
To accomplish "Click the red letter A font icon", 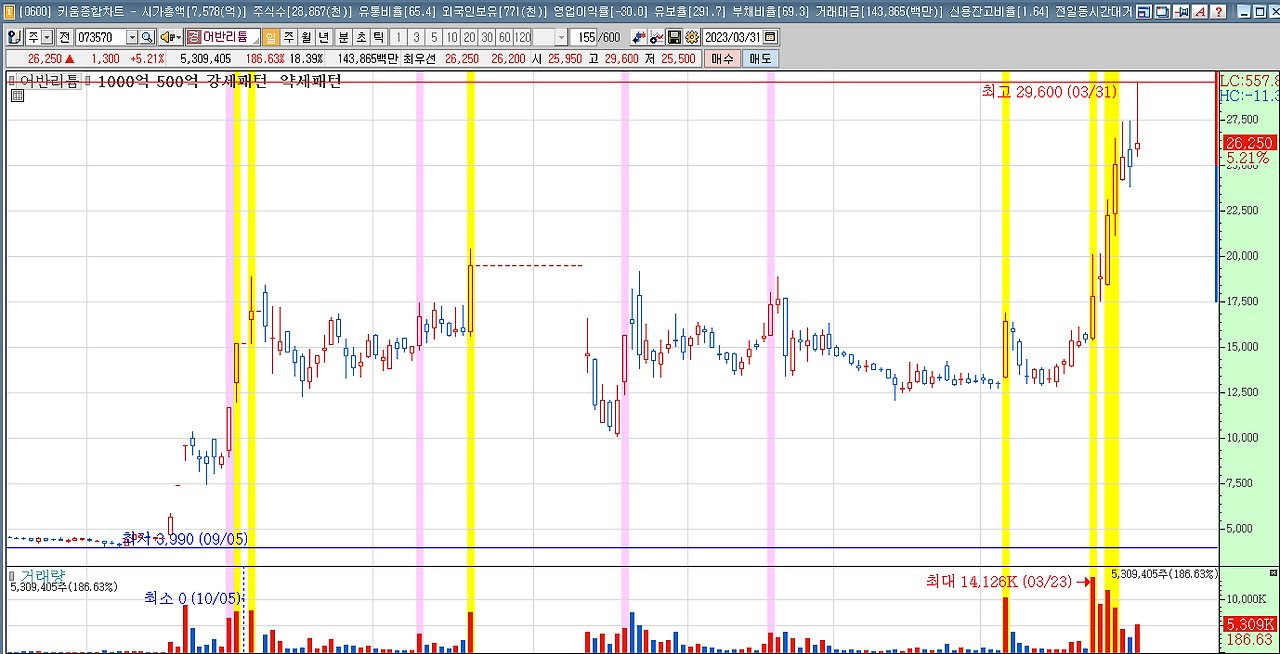I will (1199, 12).
